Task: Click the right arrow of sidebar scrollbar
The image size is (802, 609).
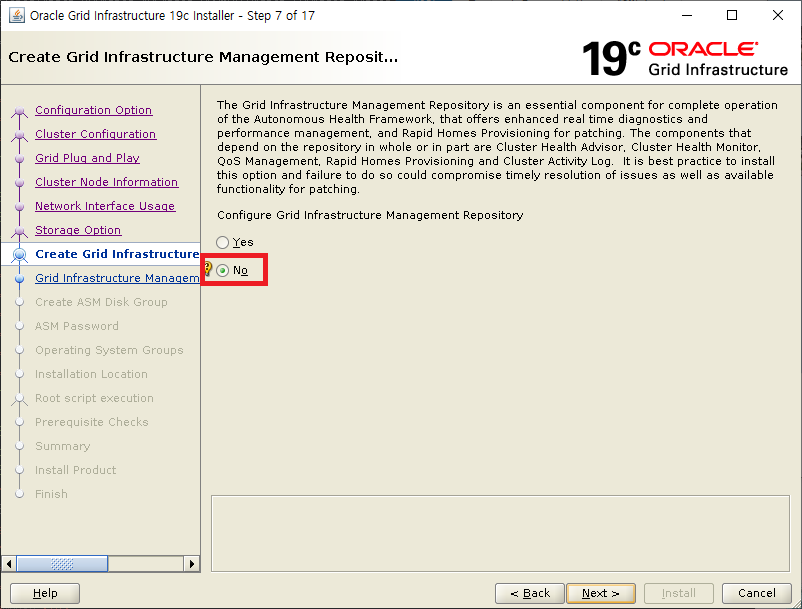Action: coord(191,564)
